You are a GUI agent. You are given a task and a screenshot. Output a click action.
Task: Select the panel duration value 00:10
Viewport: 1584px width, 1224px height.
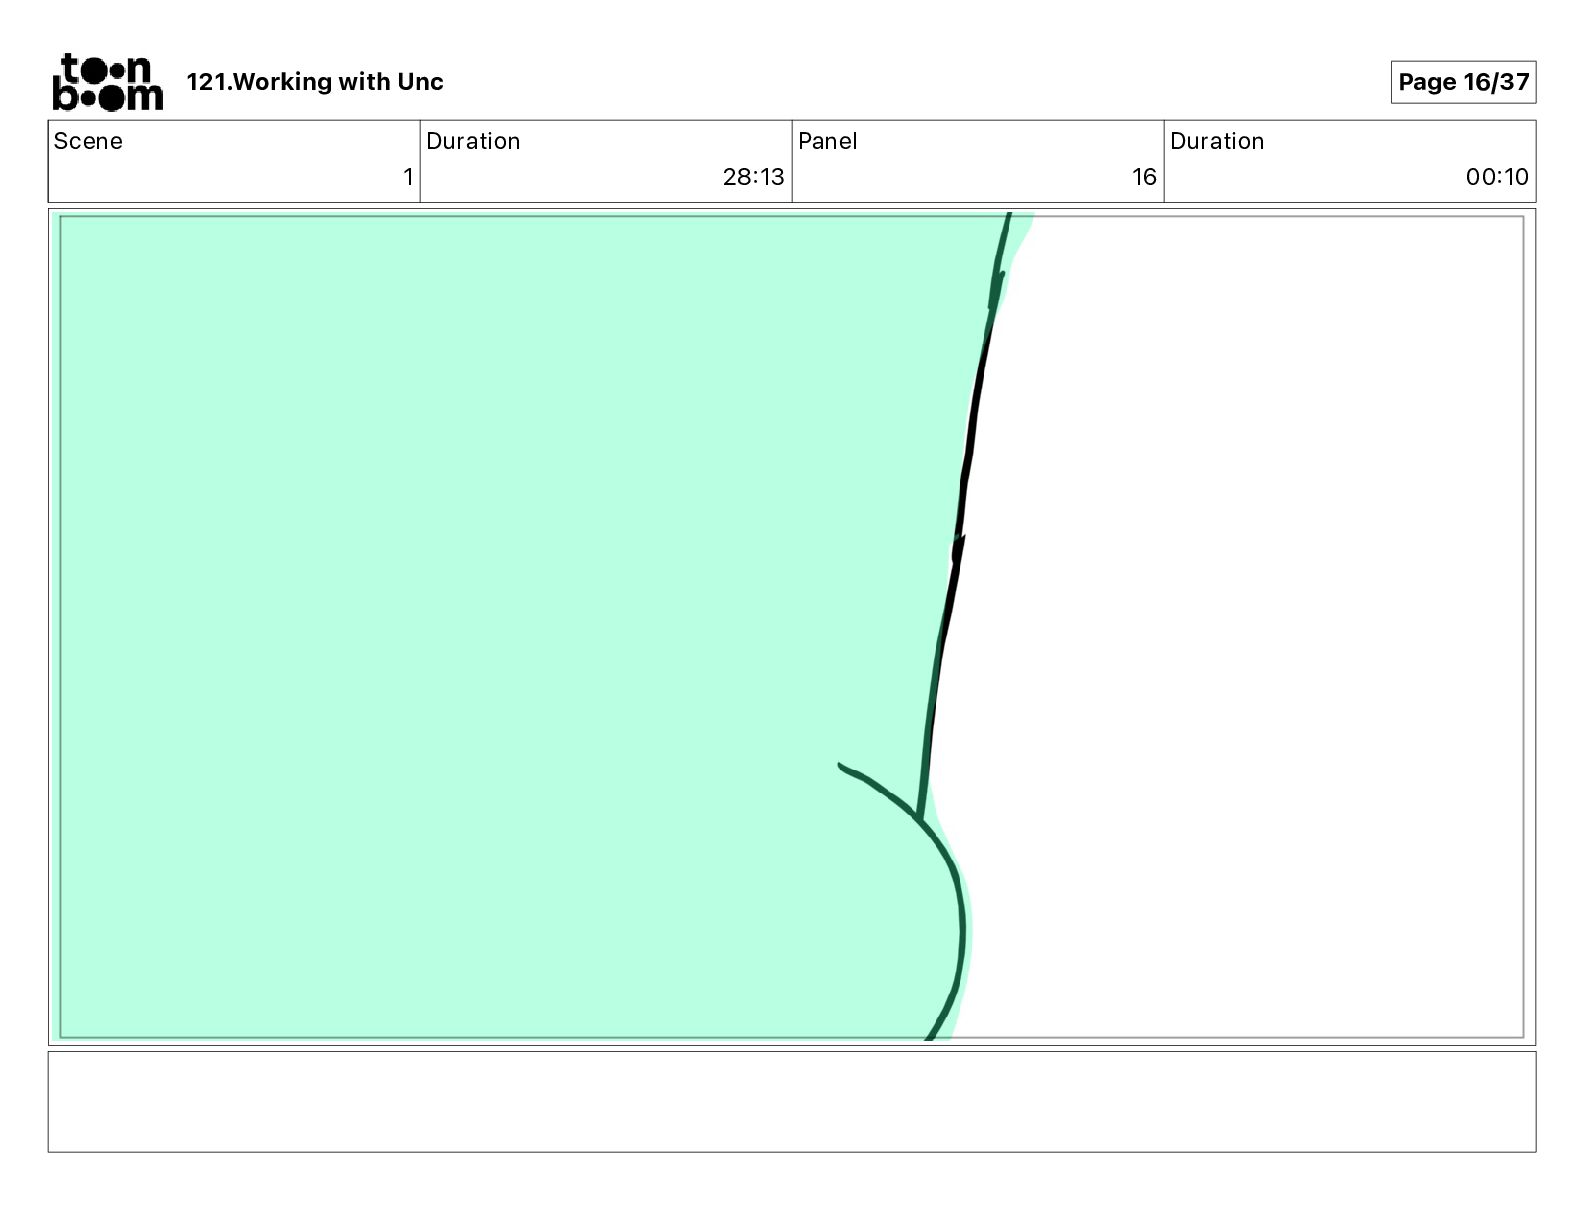click(1497, 177)
